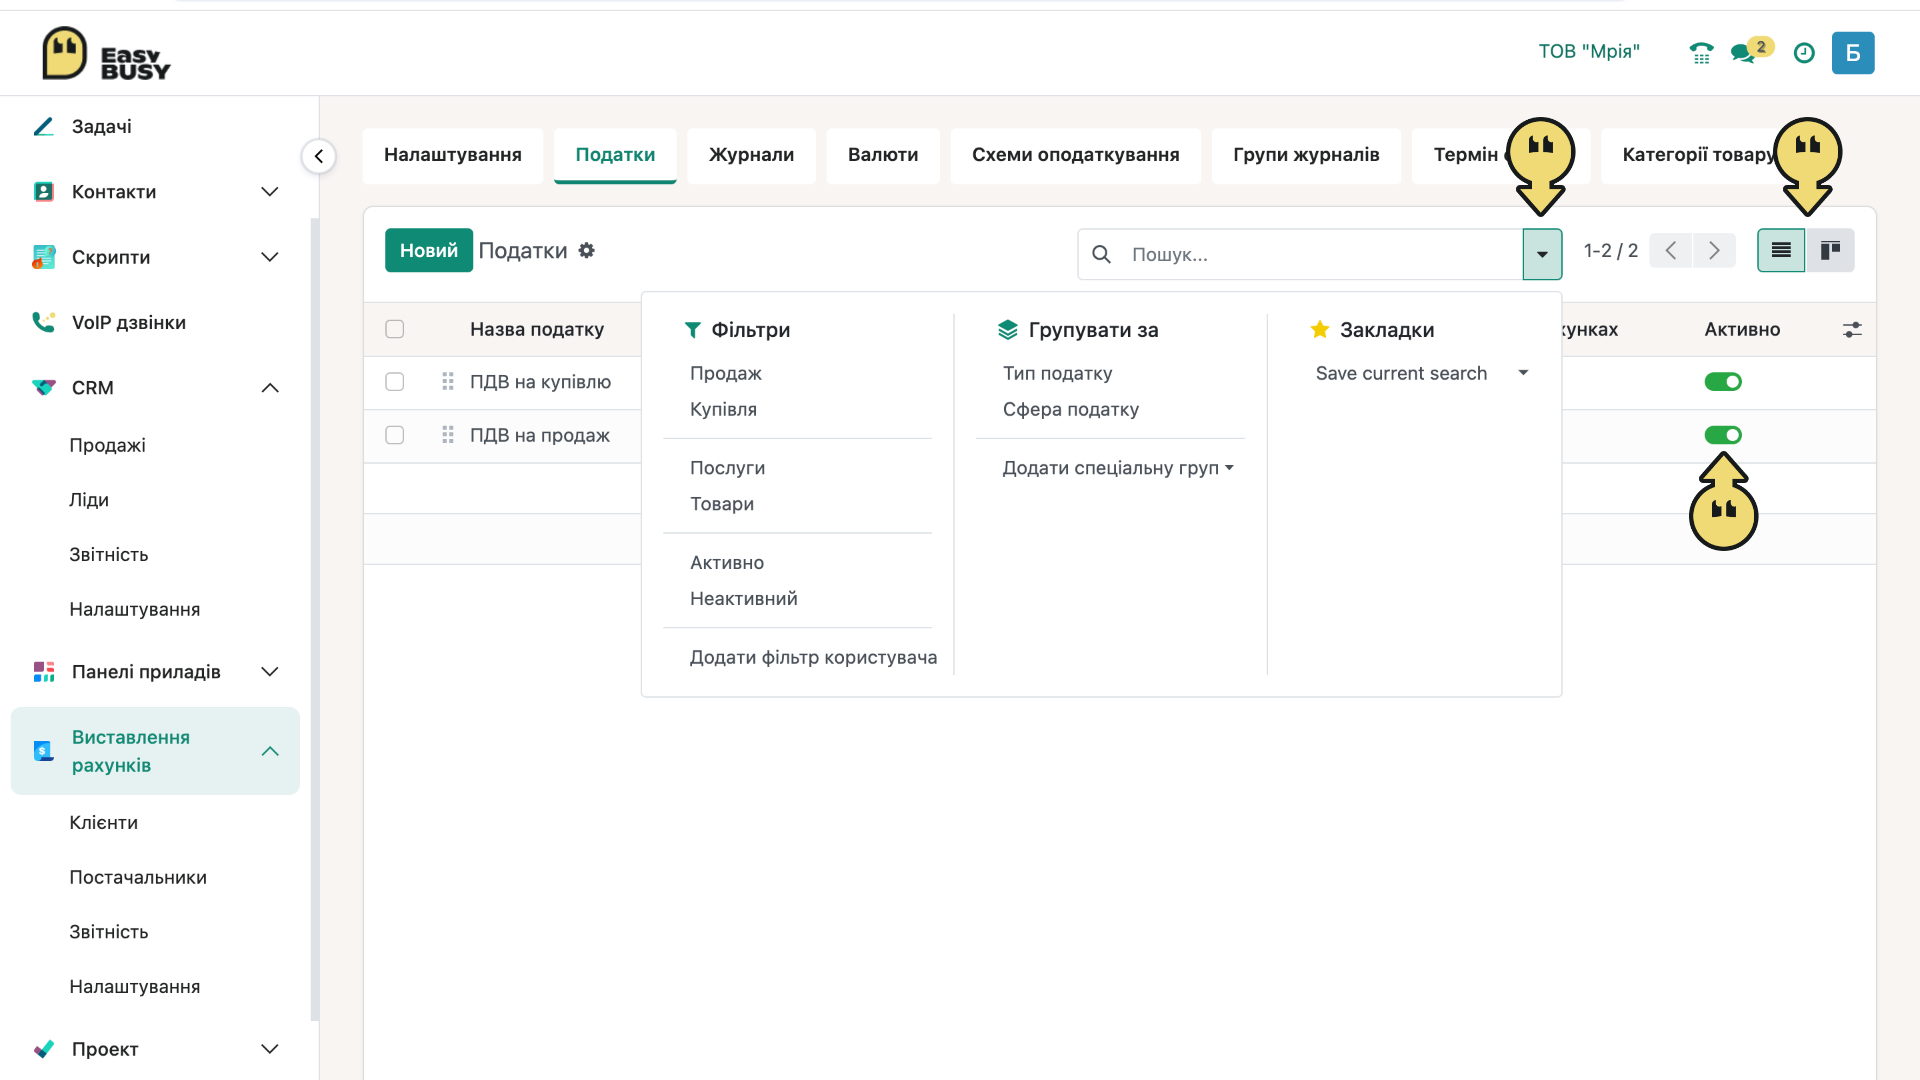The width and height of the screenshot is (1920, 1080).
Task: Expand the Скрипти menu chevron
Action: 269,257
